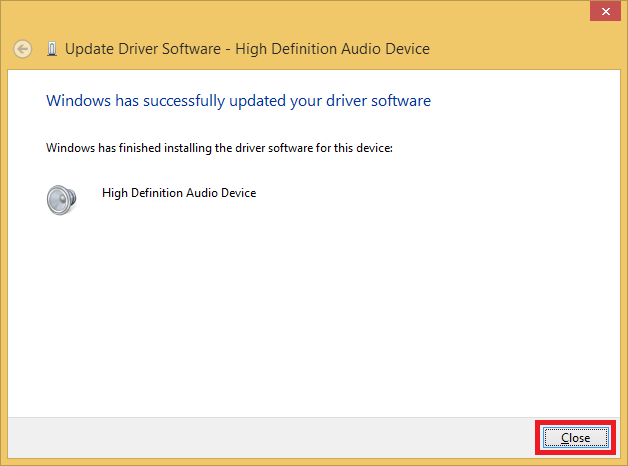Click the word 'Audio' in the device label
Image resolution: width=628 pixels, height=466 pixels.
coord(202,193)
